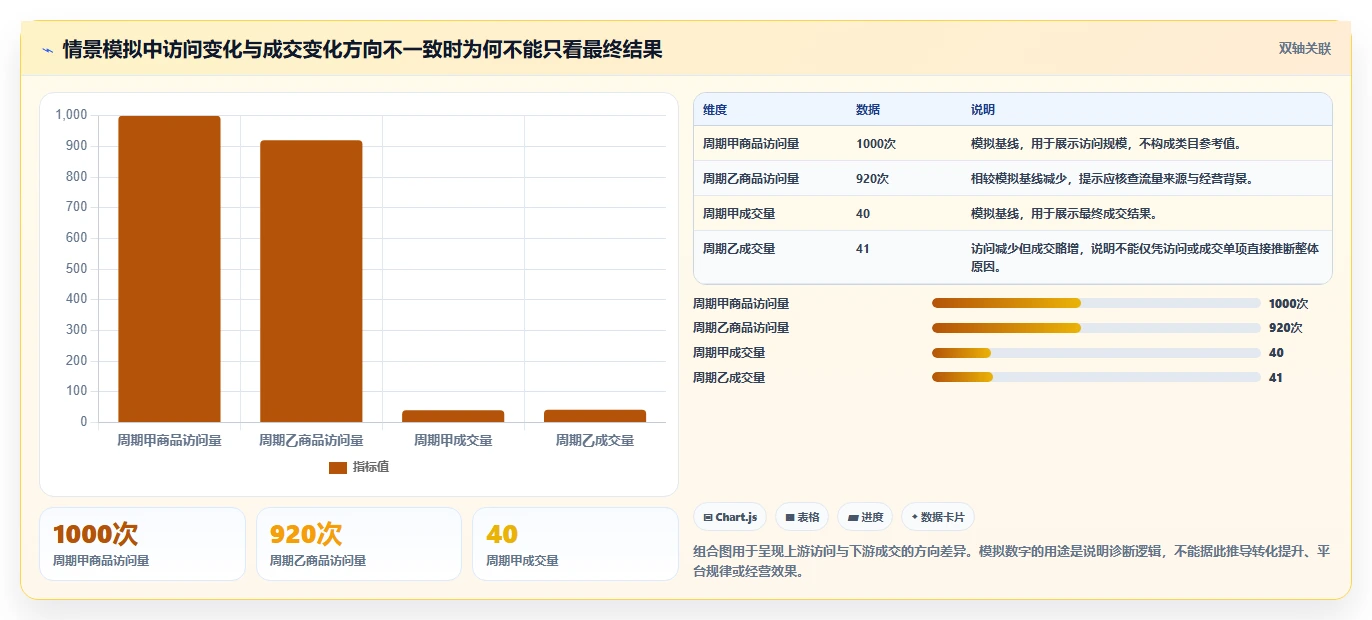Image resolution: width=1372 pixels, height=620 pixels.
Task: Click the y-axis value 1,000
Action: (72, 115)
